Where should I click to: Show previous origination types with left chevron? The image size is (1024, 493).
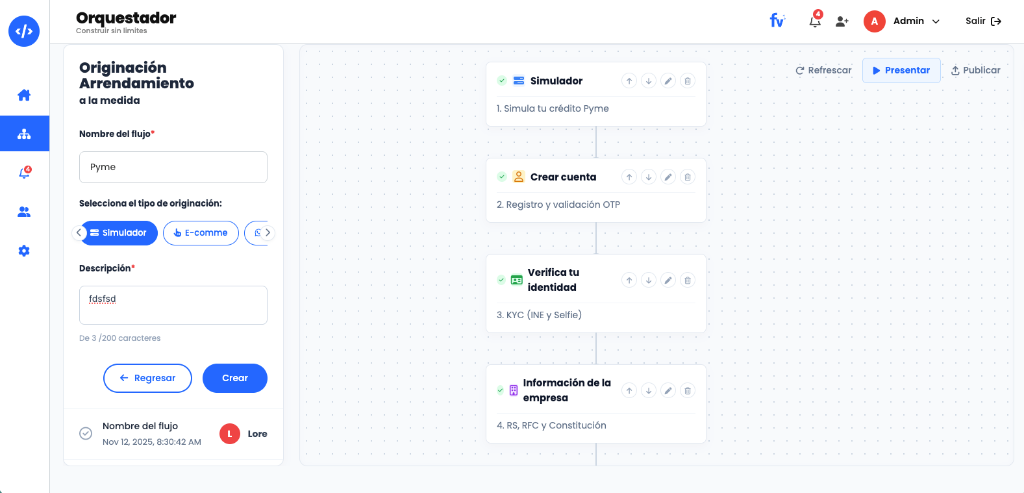pyautogui.click(x=79, y=232)
